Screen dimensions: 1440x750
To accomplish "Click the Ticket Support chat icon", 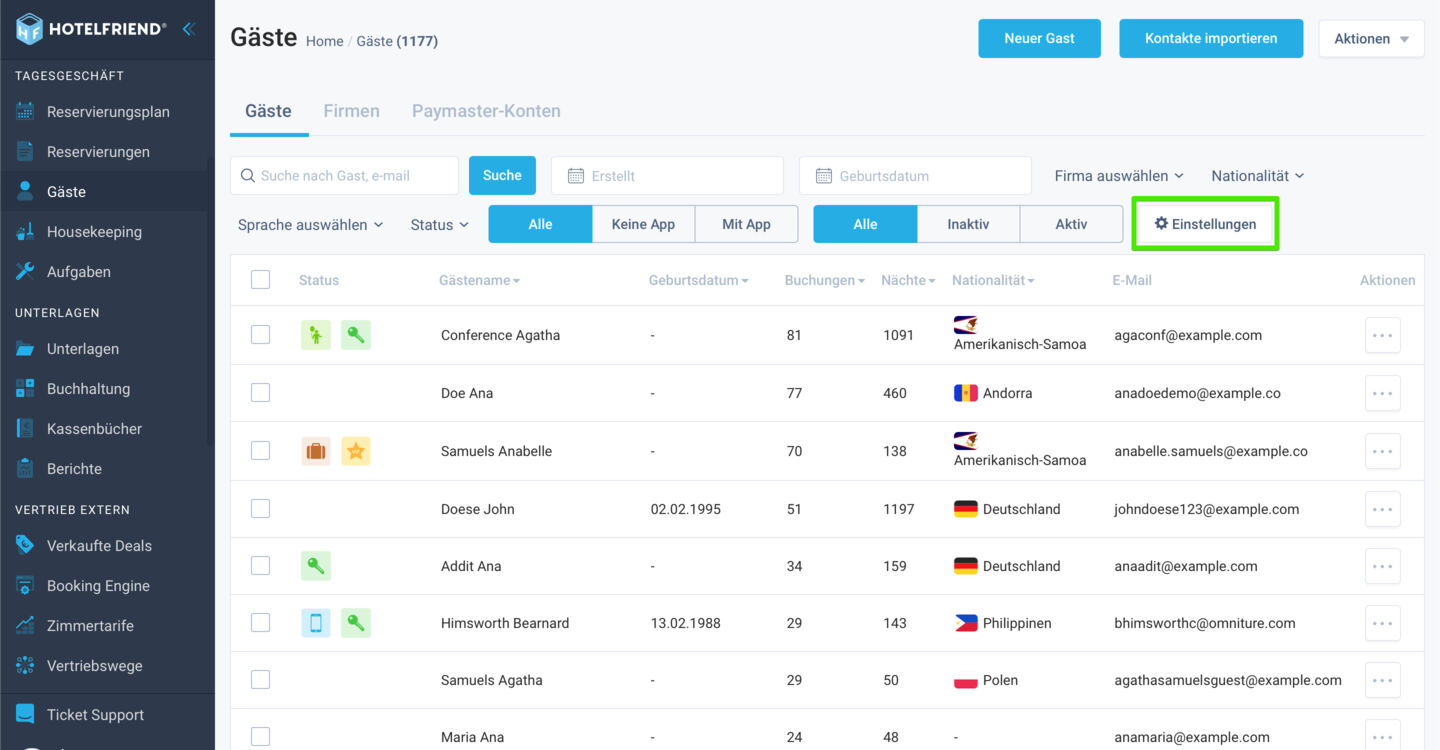I will tap(25, 715).
